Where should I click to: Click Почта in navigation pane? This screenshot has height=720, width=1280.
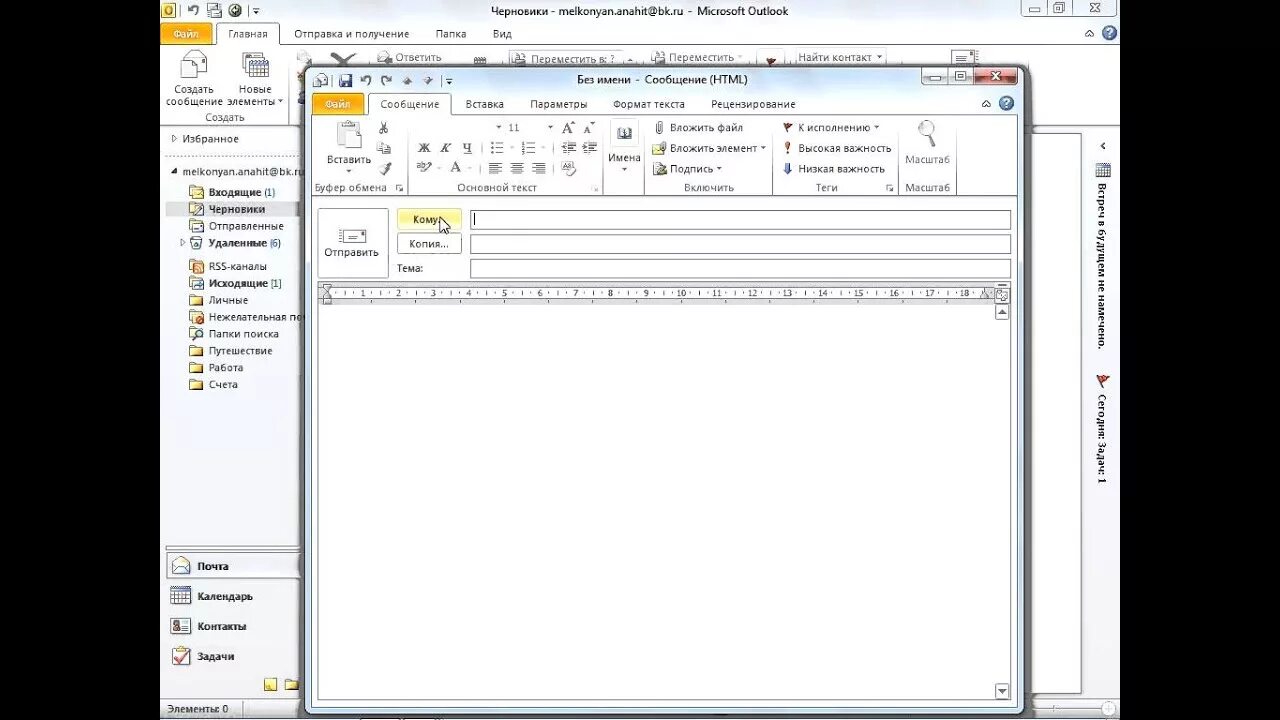pos(231,566)
